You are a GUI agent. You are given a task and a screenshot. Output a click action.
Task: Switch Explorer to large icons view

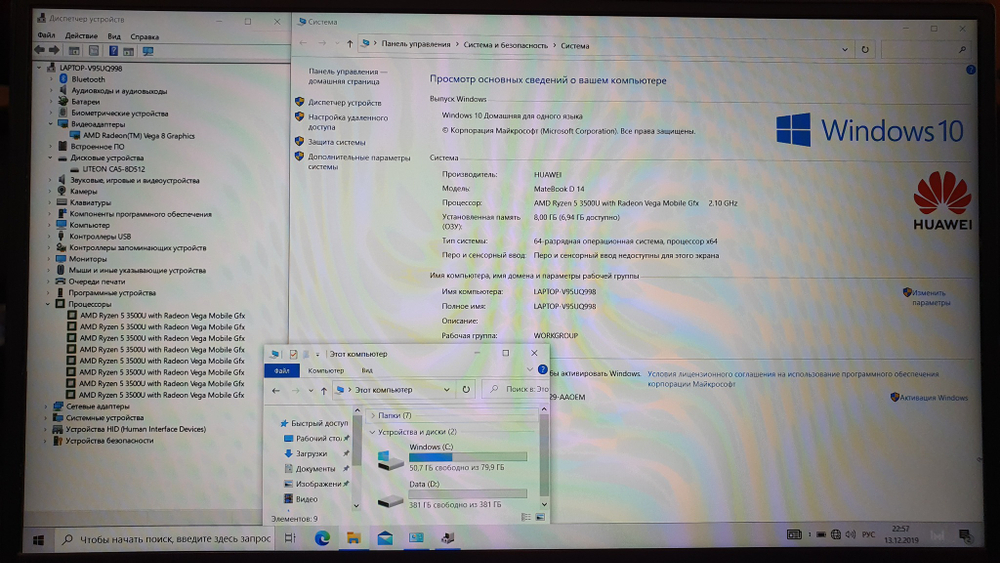coord(540,517)
